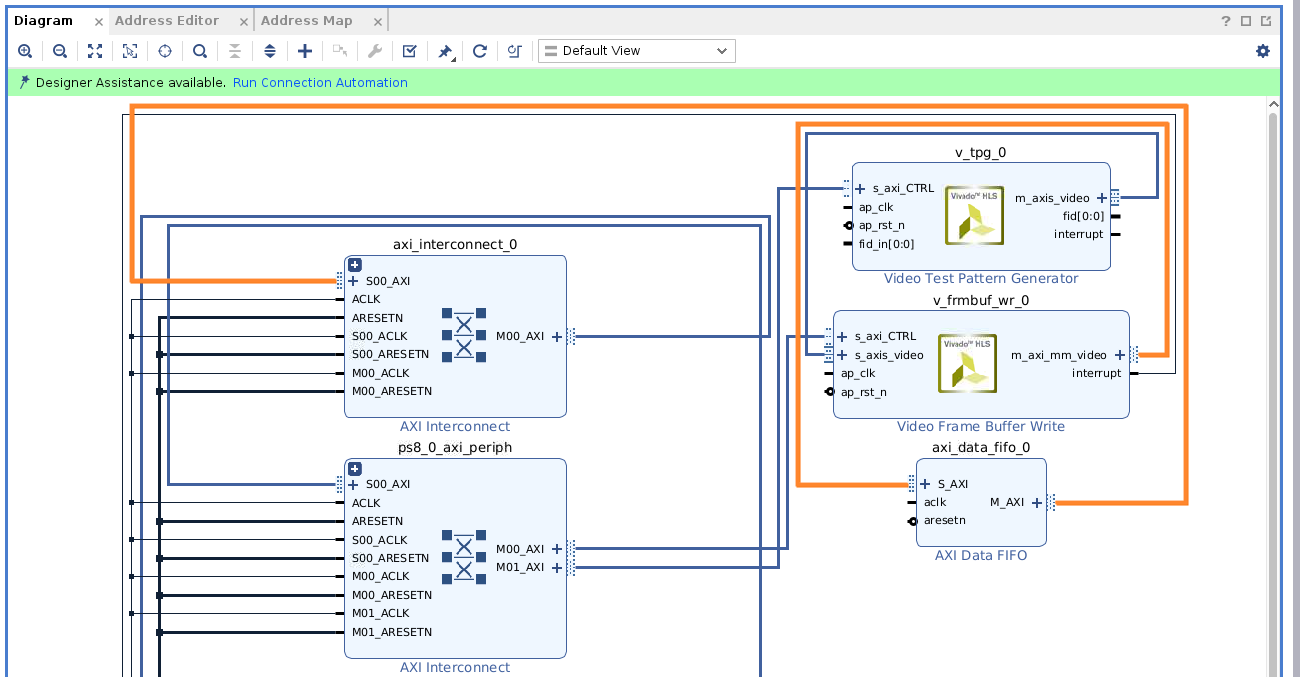Open the Default View dropdown
Image resolution: width=1300 pixels, height=677 pixels.
click(637, 51)
